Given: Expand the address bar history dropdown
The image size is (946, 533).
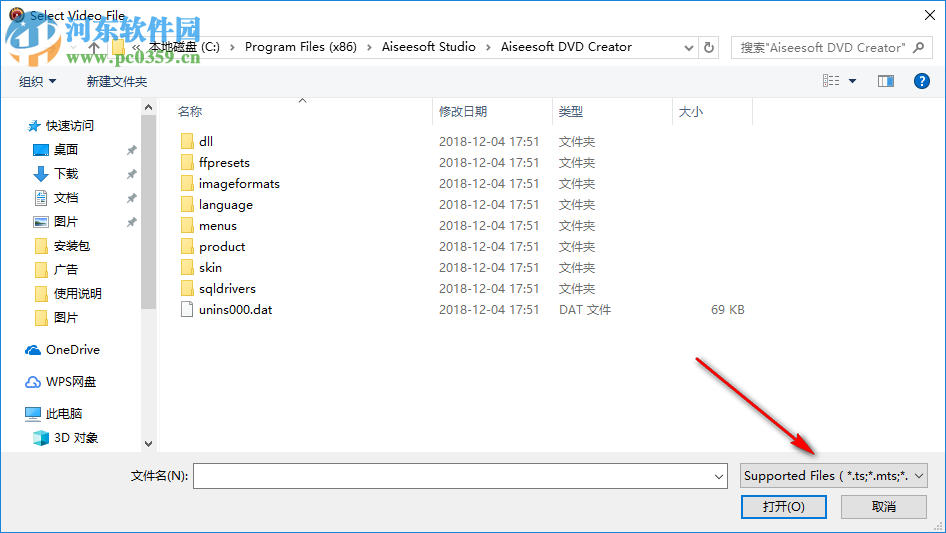Looking at the screenshot, I should [x=688, y=48].
